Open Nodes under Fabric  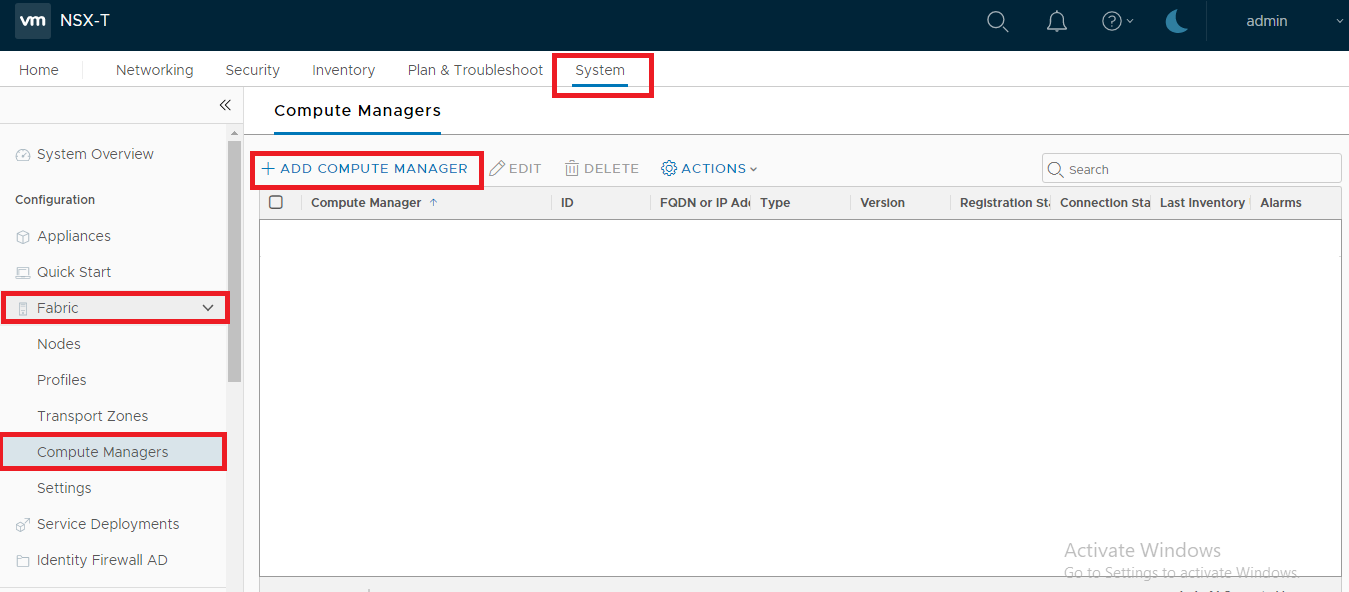(x=59, y=344)
